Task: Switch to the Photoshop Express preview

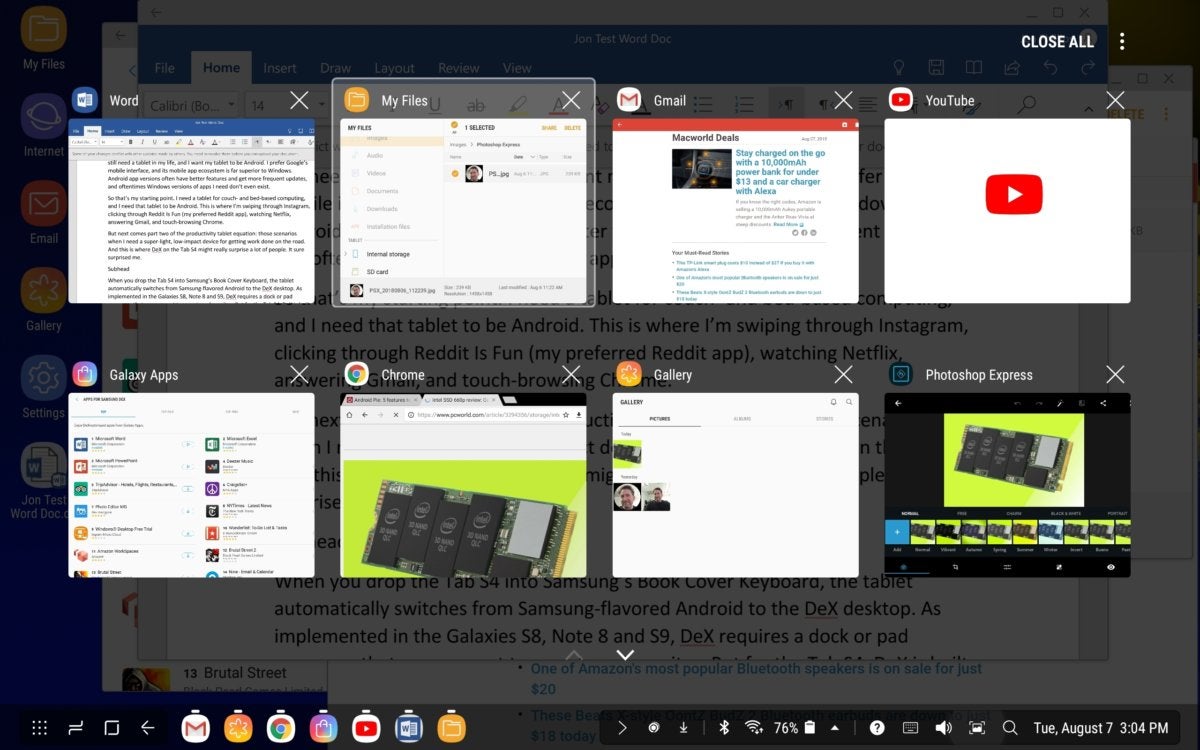Action: [x=1007, y=485]
